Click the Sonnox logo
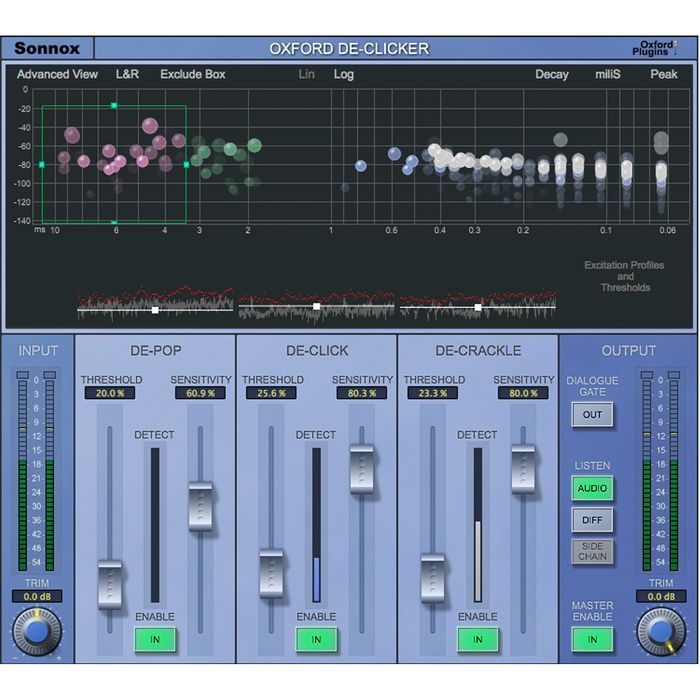This screenshot has width=700, height=700. pyautogui.click(x=46, y=49)
